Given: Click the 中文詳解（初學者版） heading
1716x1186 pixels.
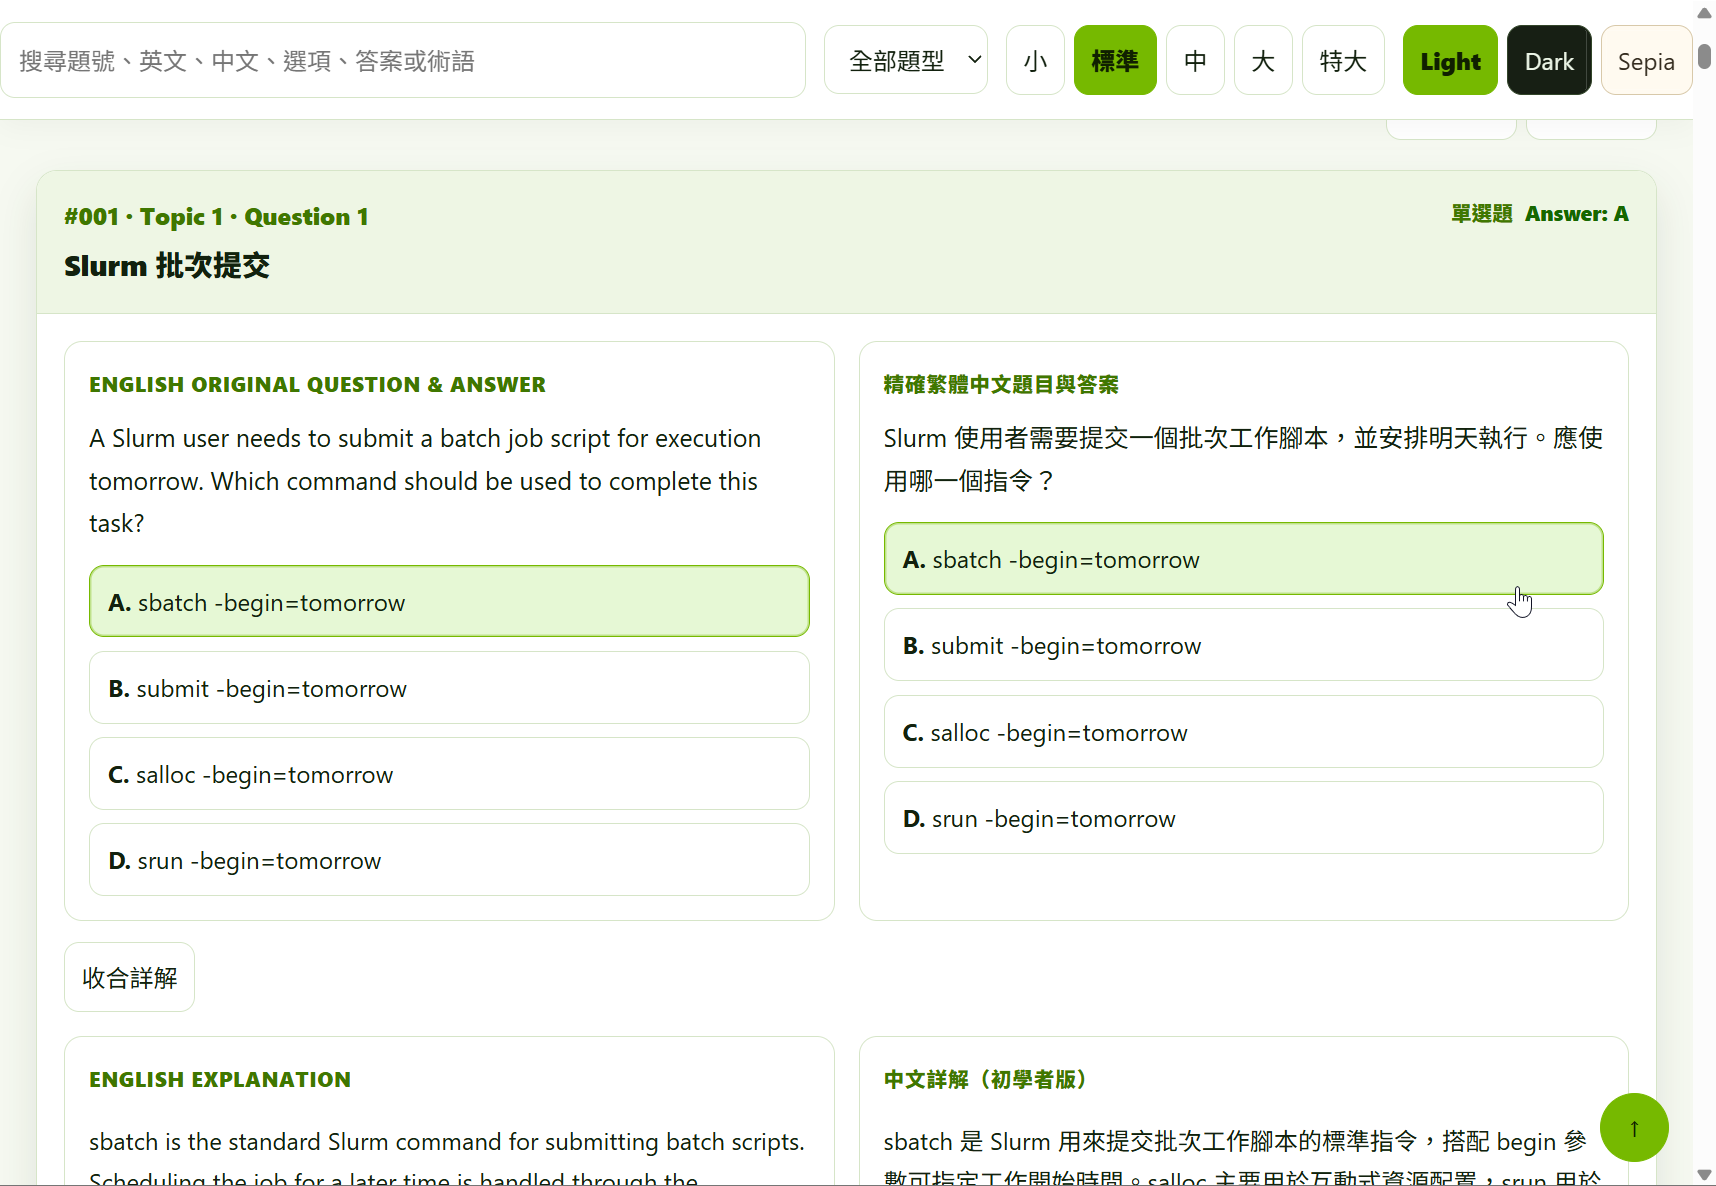Looking at the screenshot, I should tap(985, 1080).
